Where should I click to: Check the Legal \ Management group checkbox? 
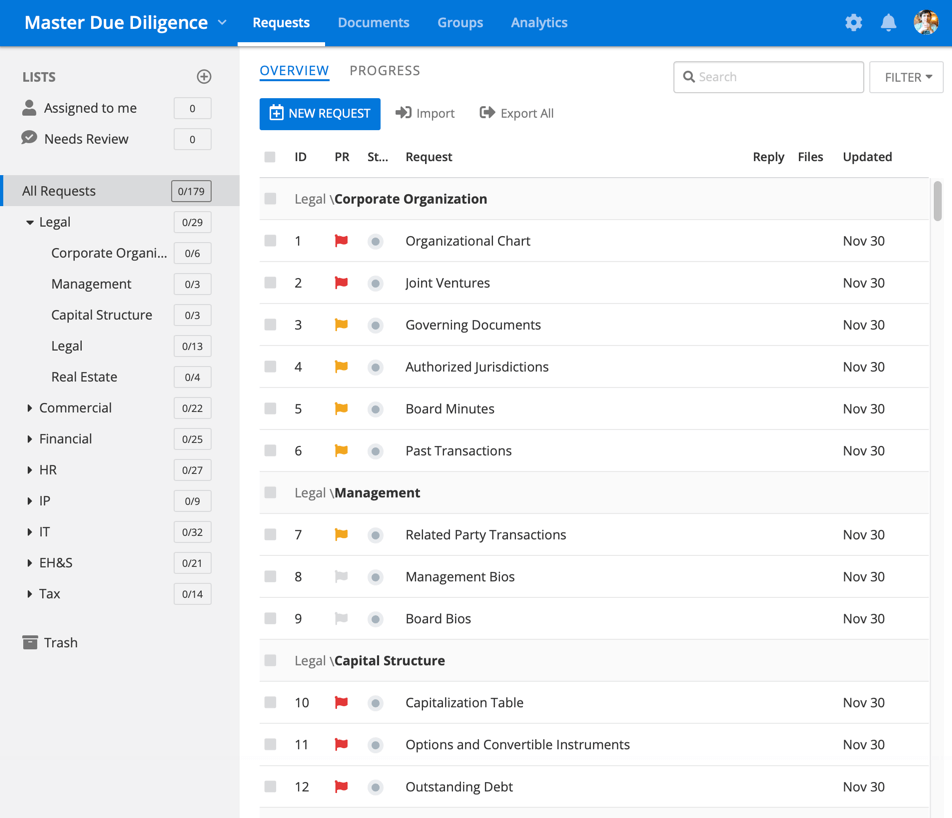coord(270,493)
